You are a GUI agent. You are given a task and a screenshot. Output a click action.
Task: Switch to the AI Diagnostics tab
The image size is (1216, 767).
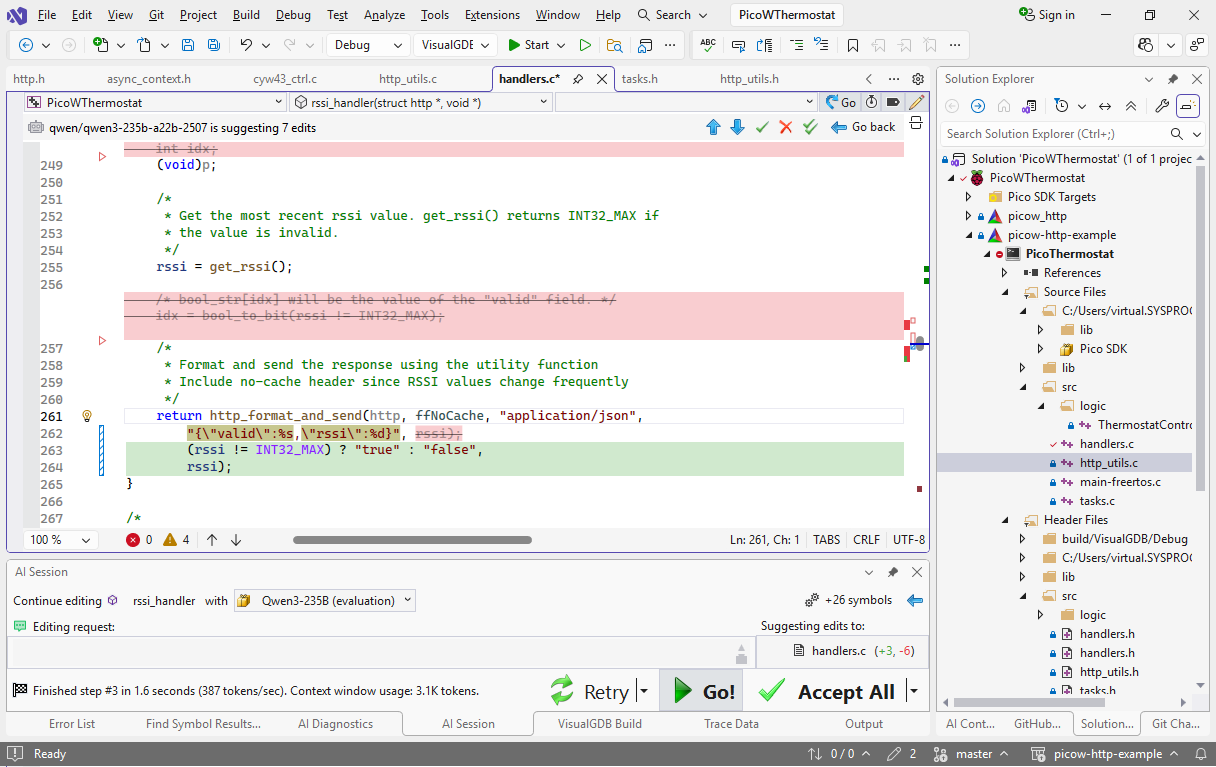tap(335, 724)
